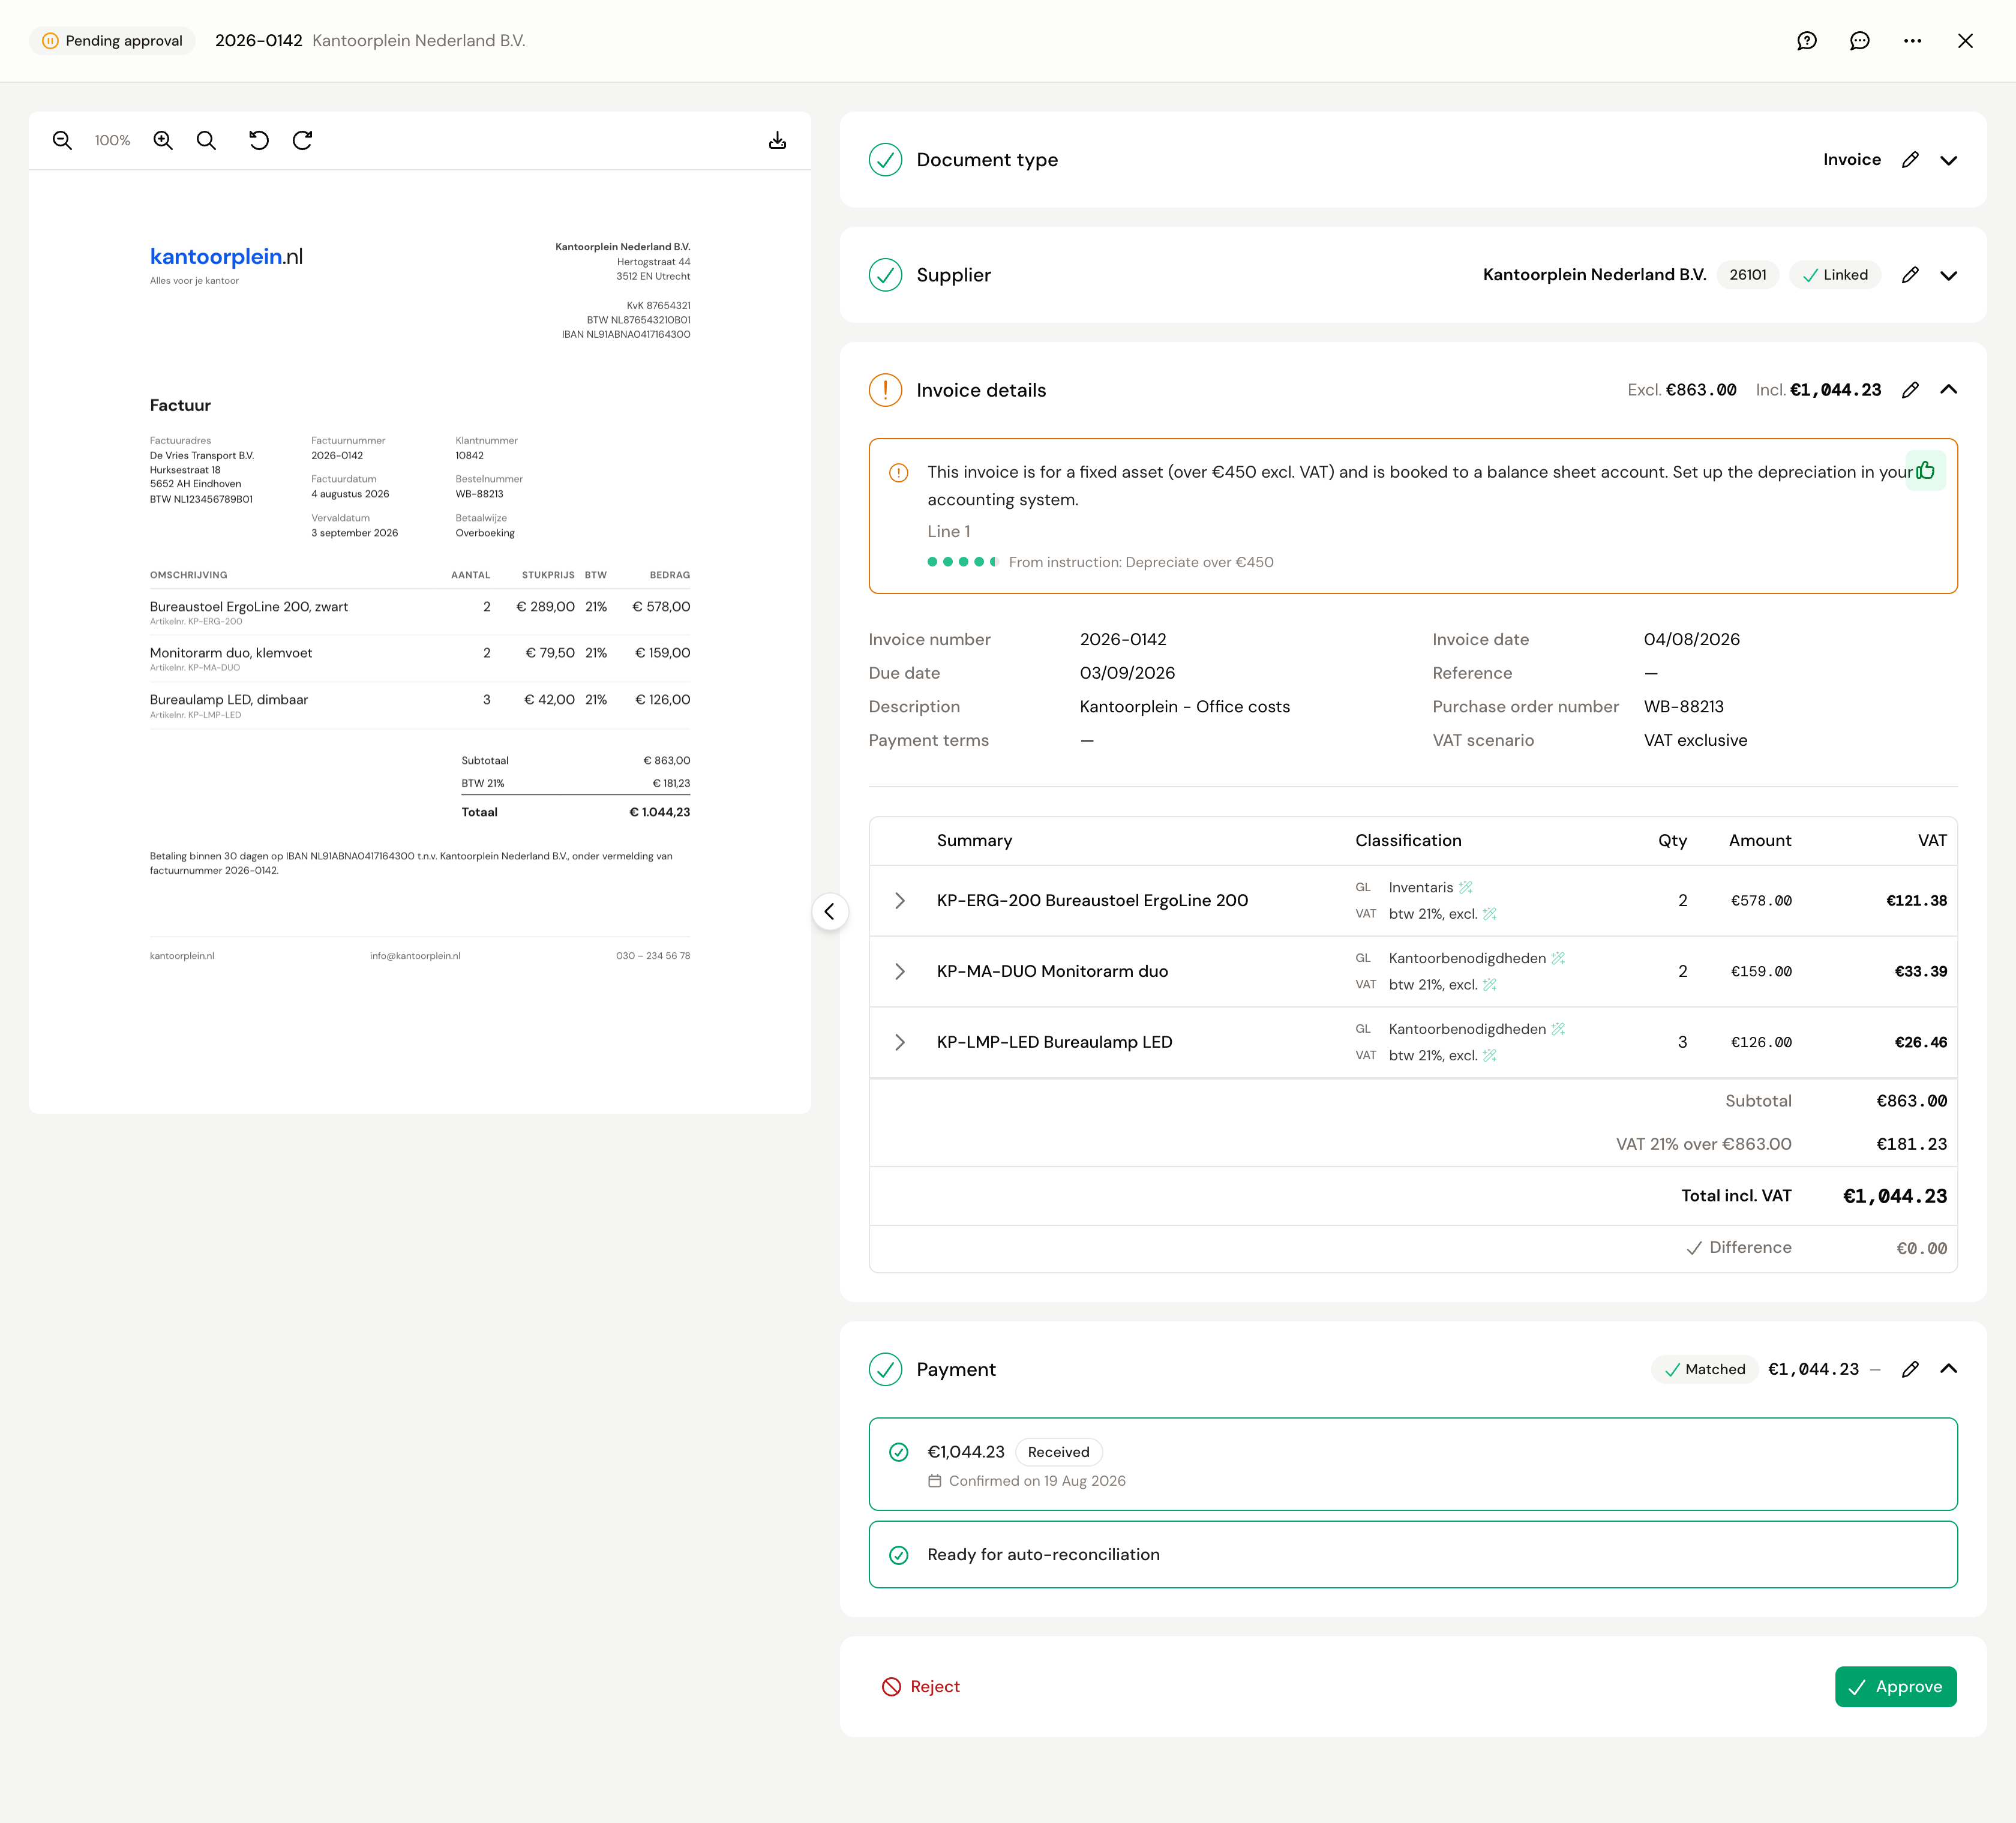Click the description Kantoorplein - Office costs
Image resolution: width=2016 pixels, height=1823 pixels.
(1184, 707)
